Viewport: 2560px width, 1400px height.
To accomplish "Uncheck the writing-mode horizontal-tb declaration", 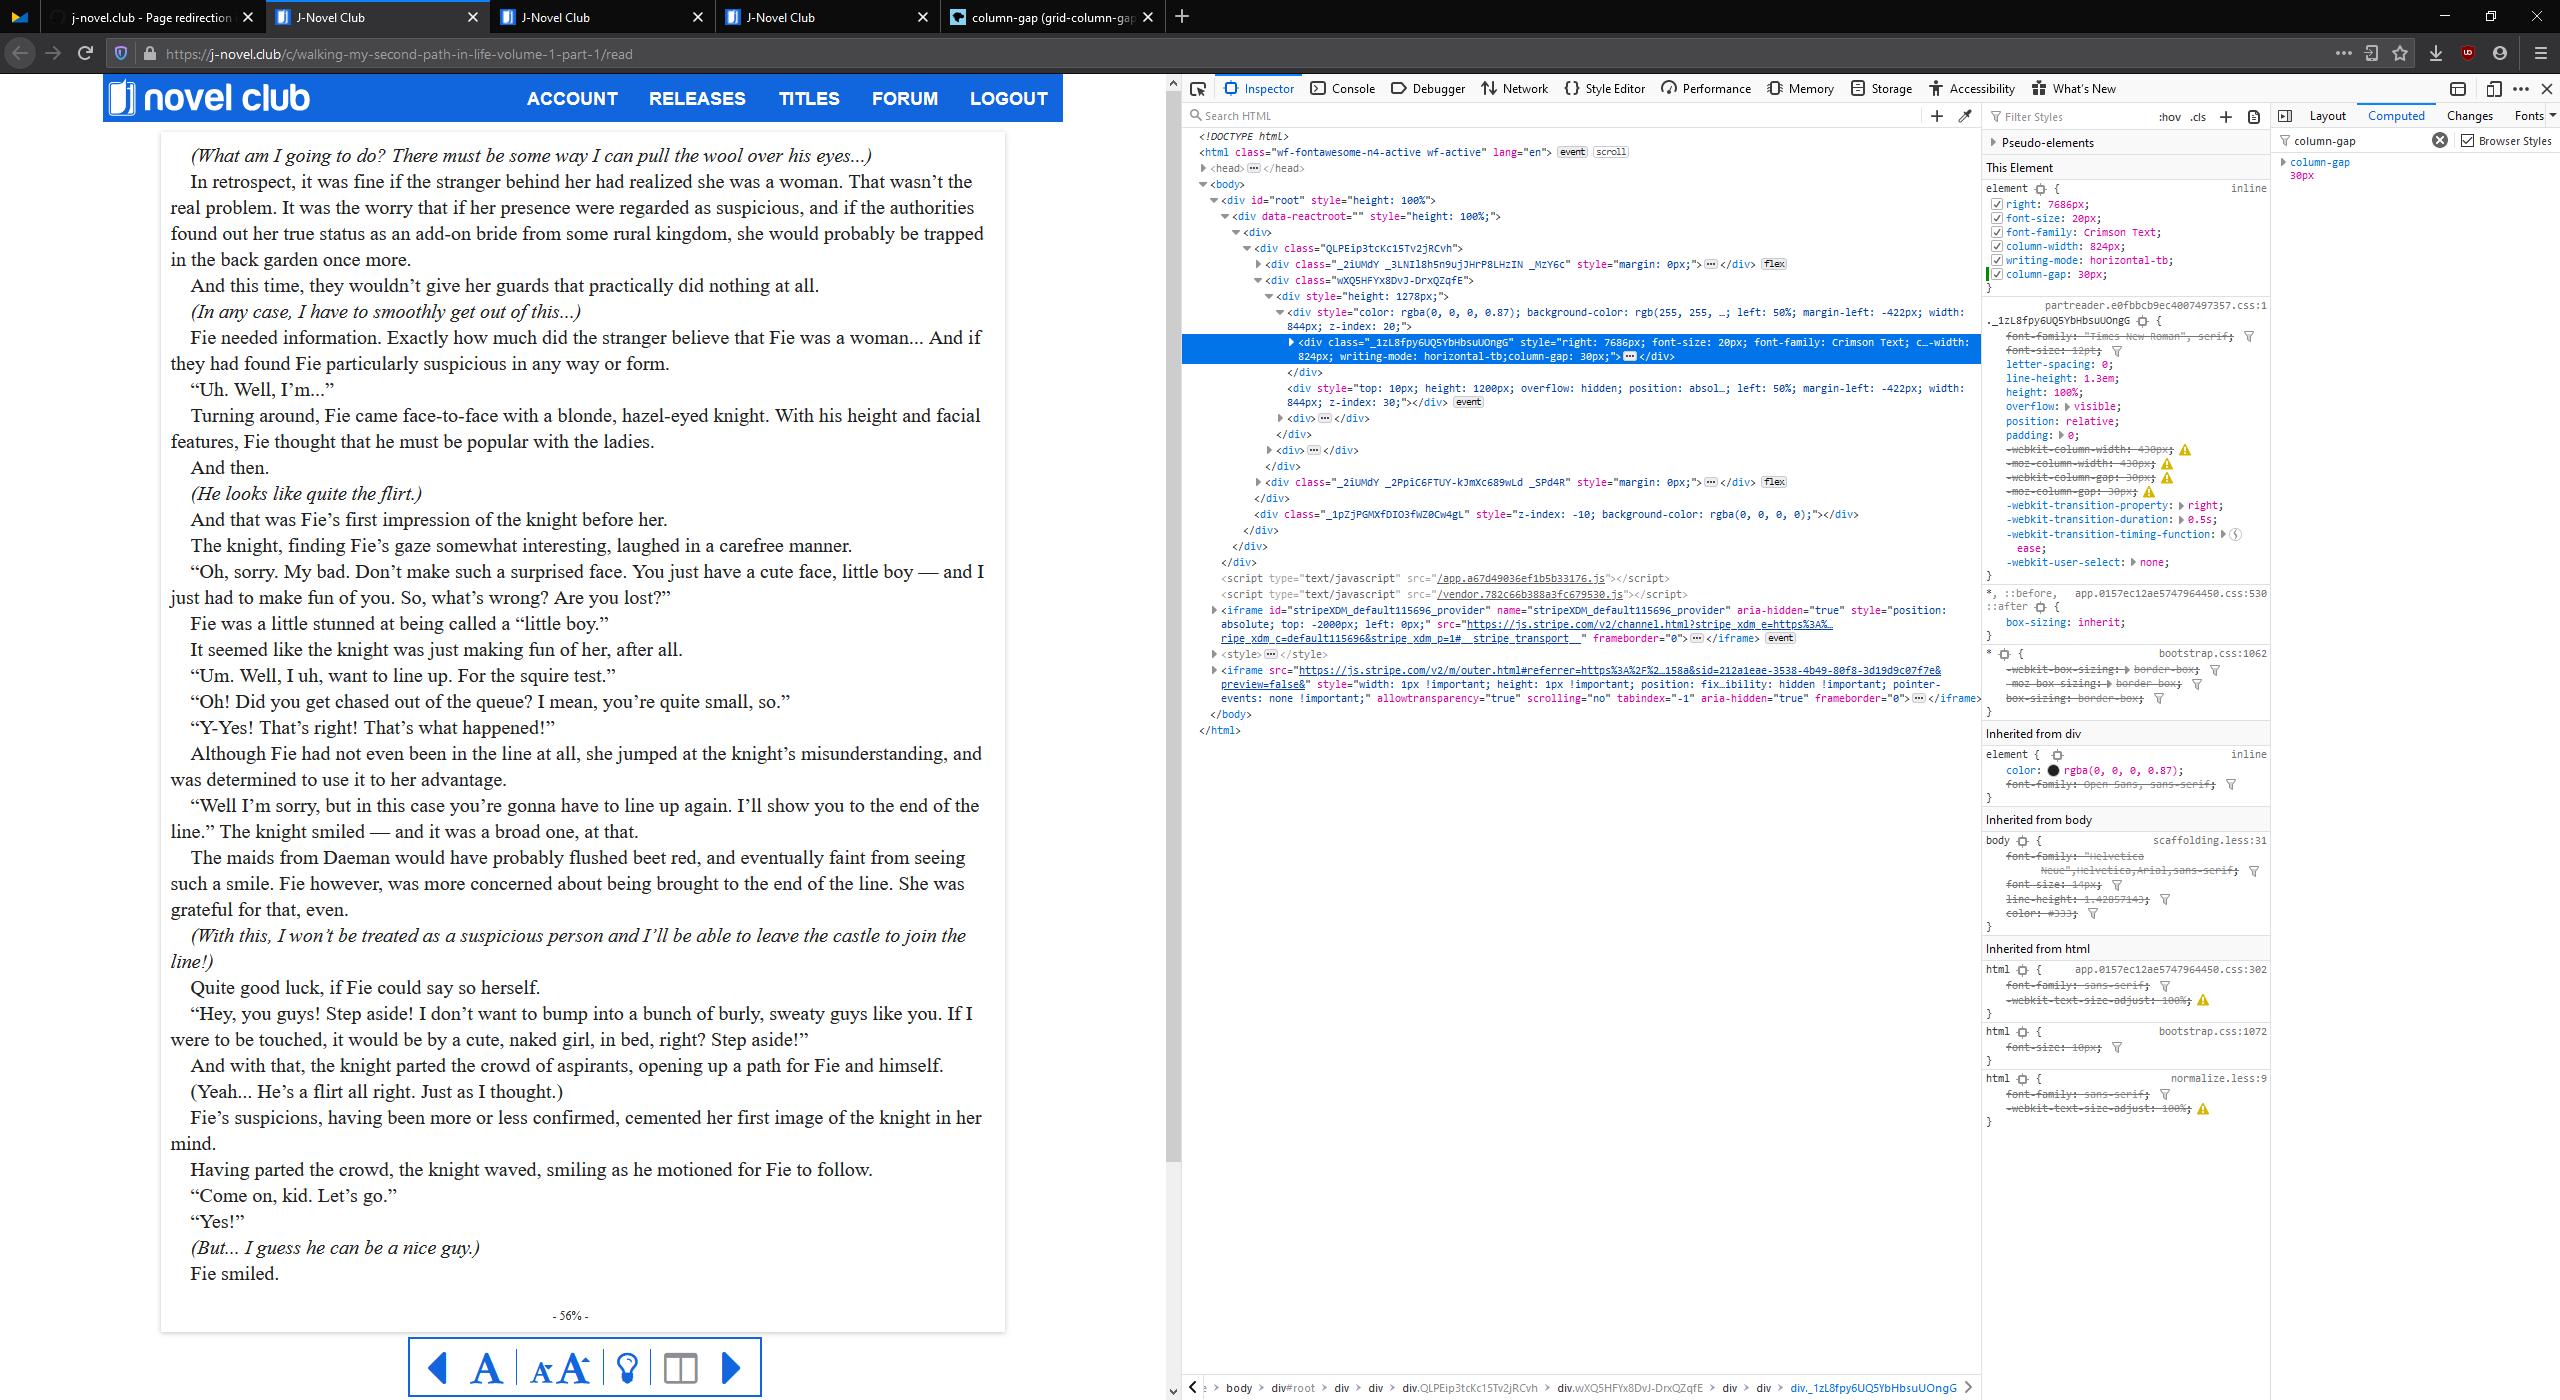I will coord(1997,261).
